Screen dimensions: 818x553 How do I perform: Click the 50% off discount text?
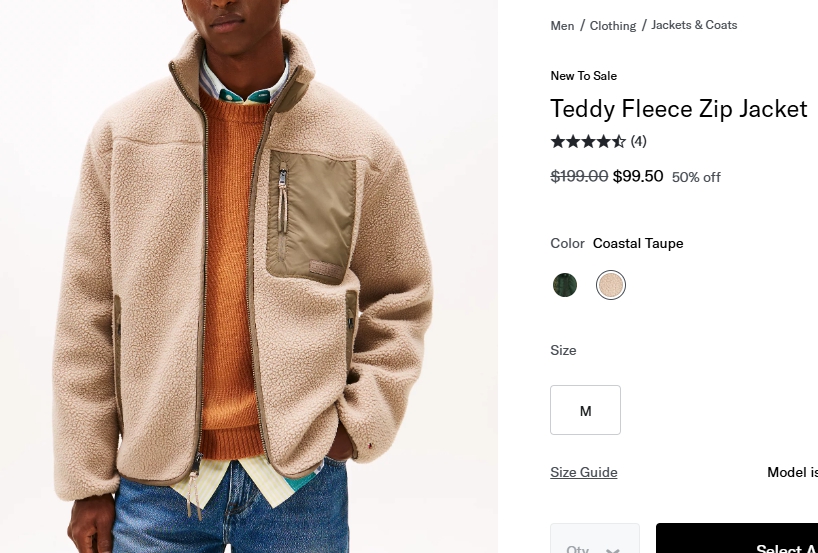tap(696, 177)
